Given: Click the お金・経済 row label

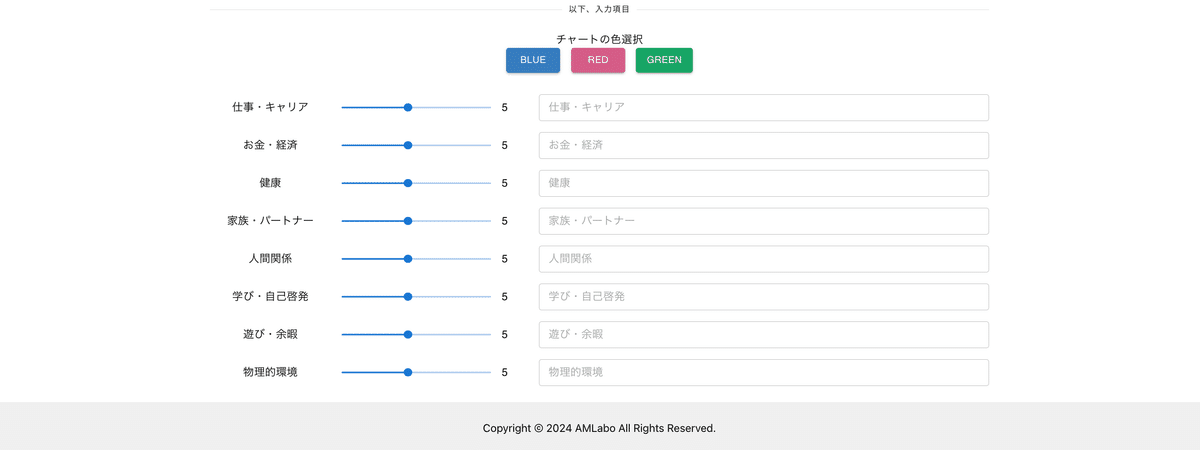Looking at the screenshot, I should point(270,145).
